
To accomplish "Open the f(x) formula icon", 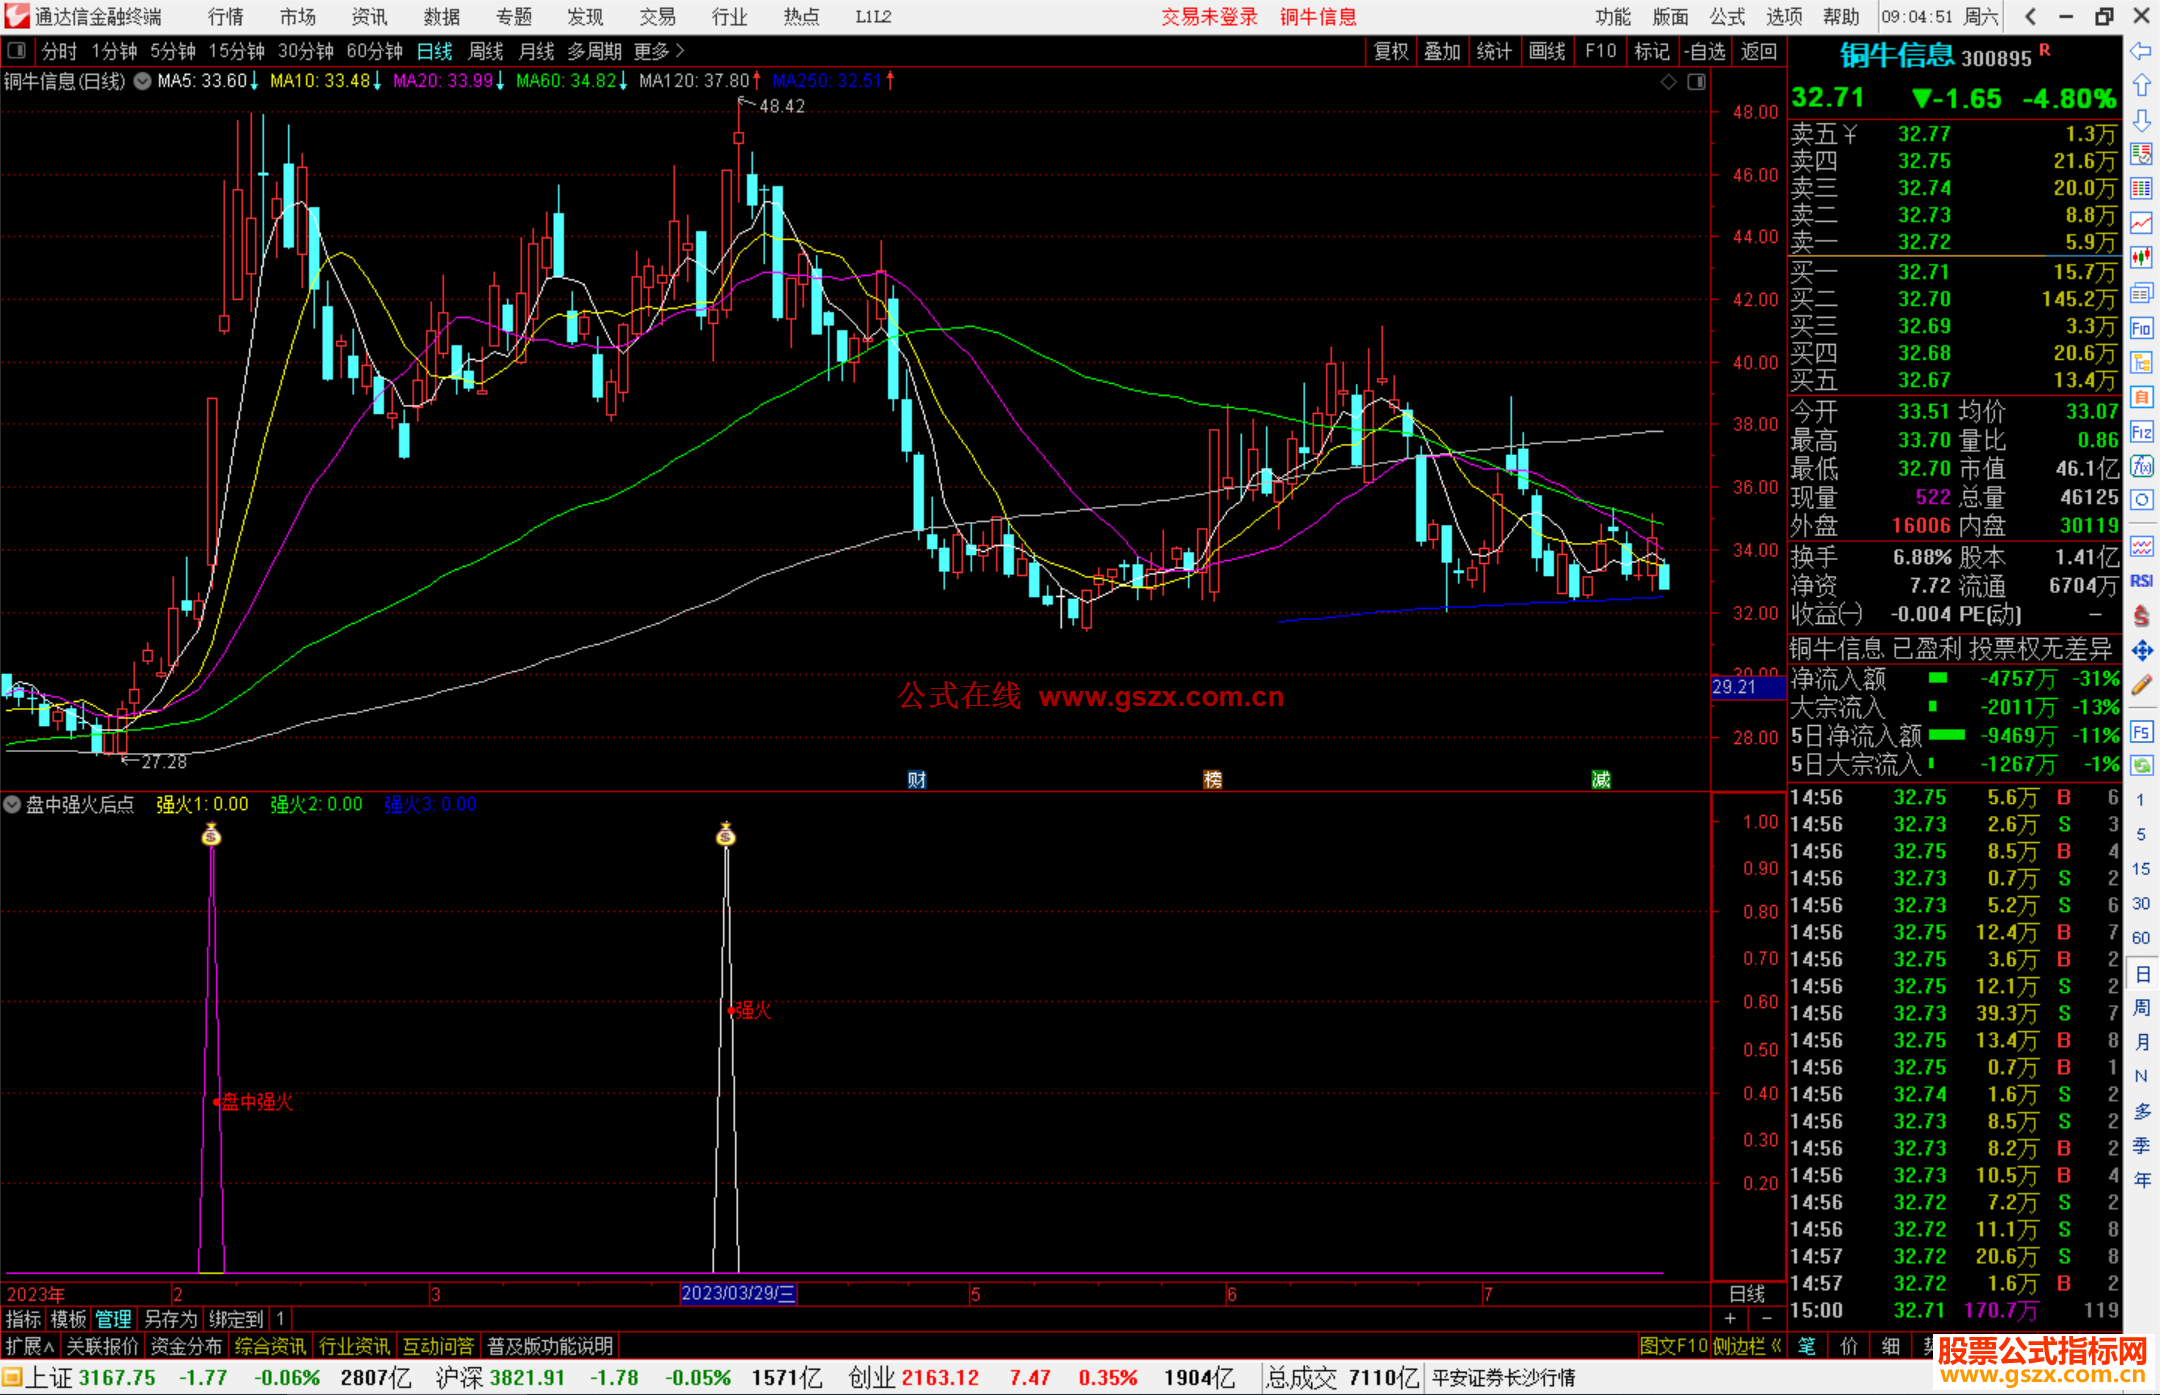I will [2141, 467].
